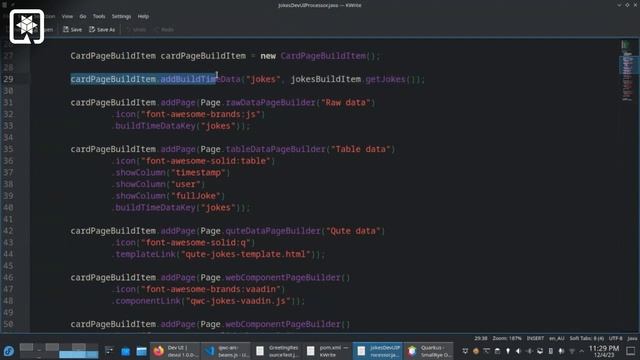Screen dimensions: 640x360
Task: Switch to the VS Code qwc-arc-beans.js window
Action: 226,351
